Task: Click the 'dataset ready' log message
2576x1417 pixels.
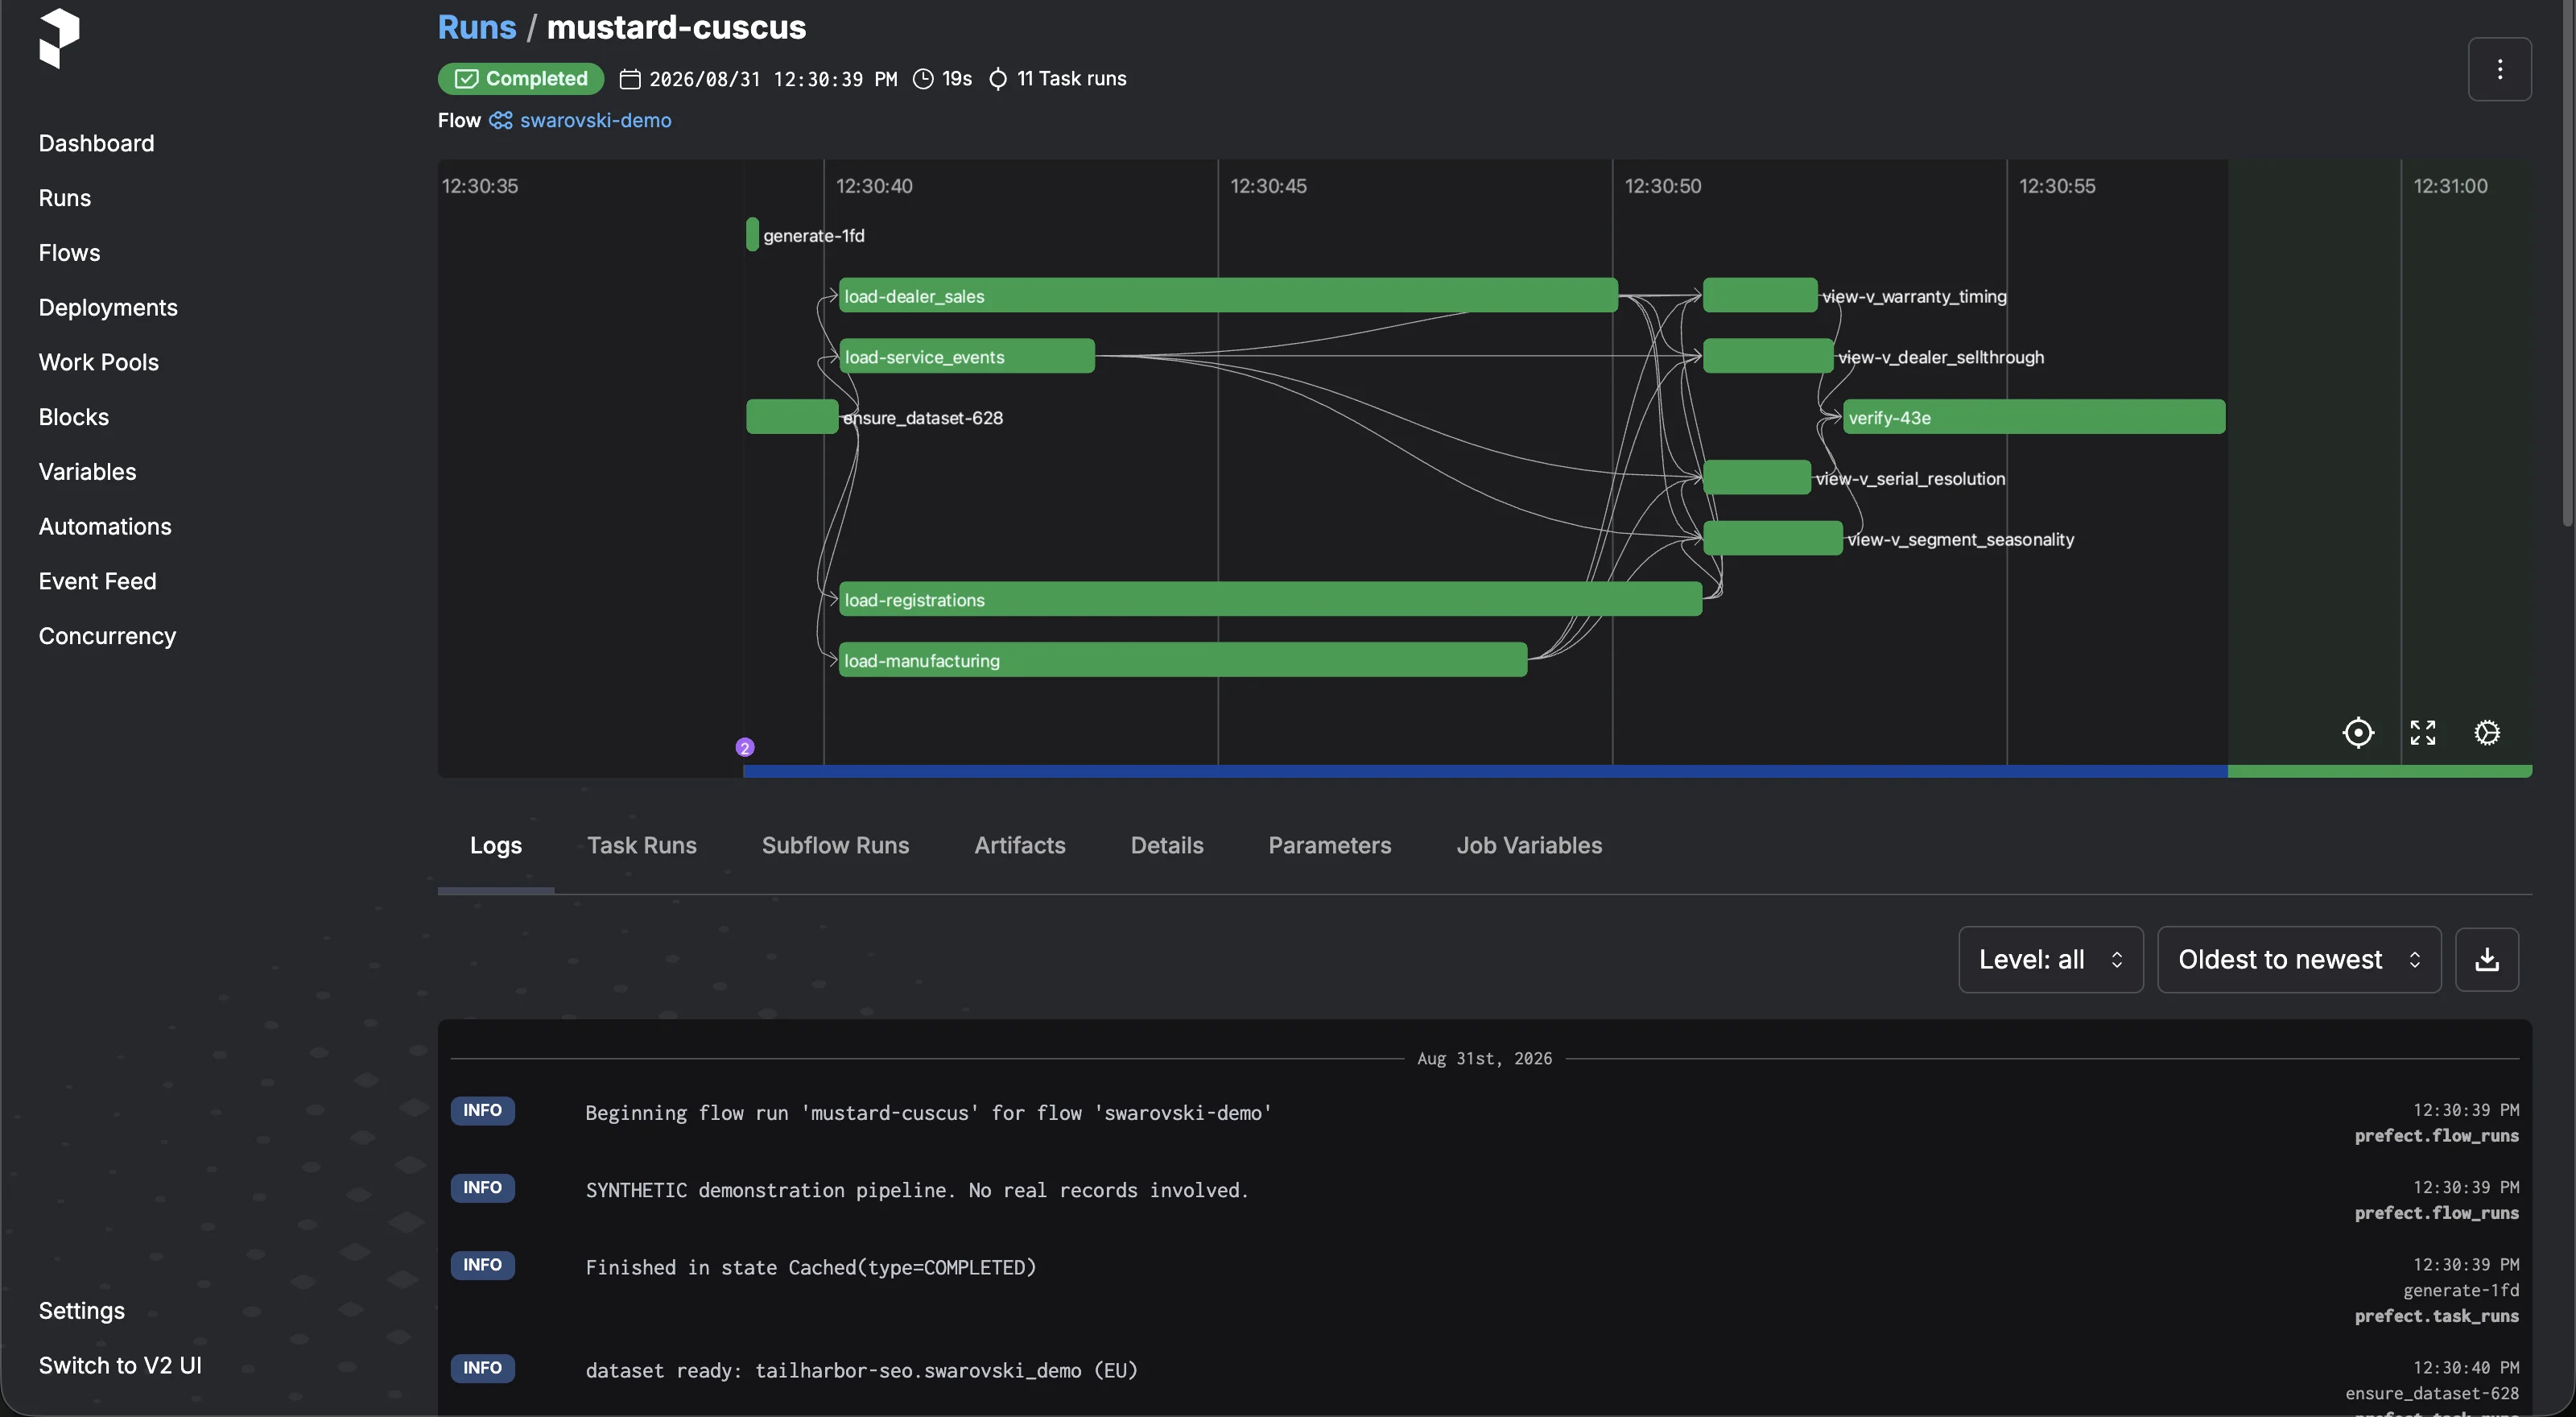Action: [862, 1370]
